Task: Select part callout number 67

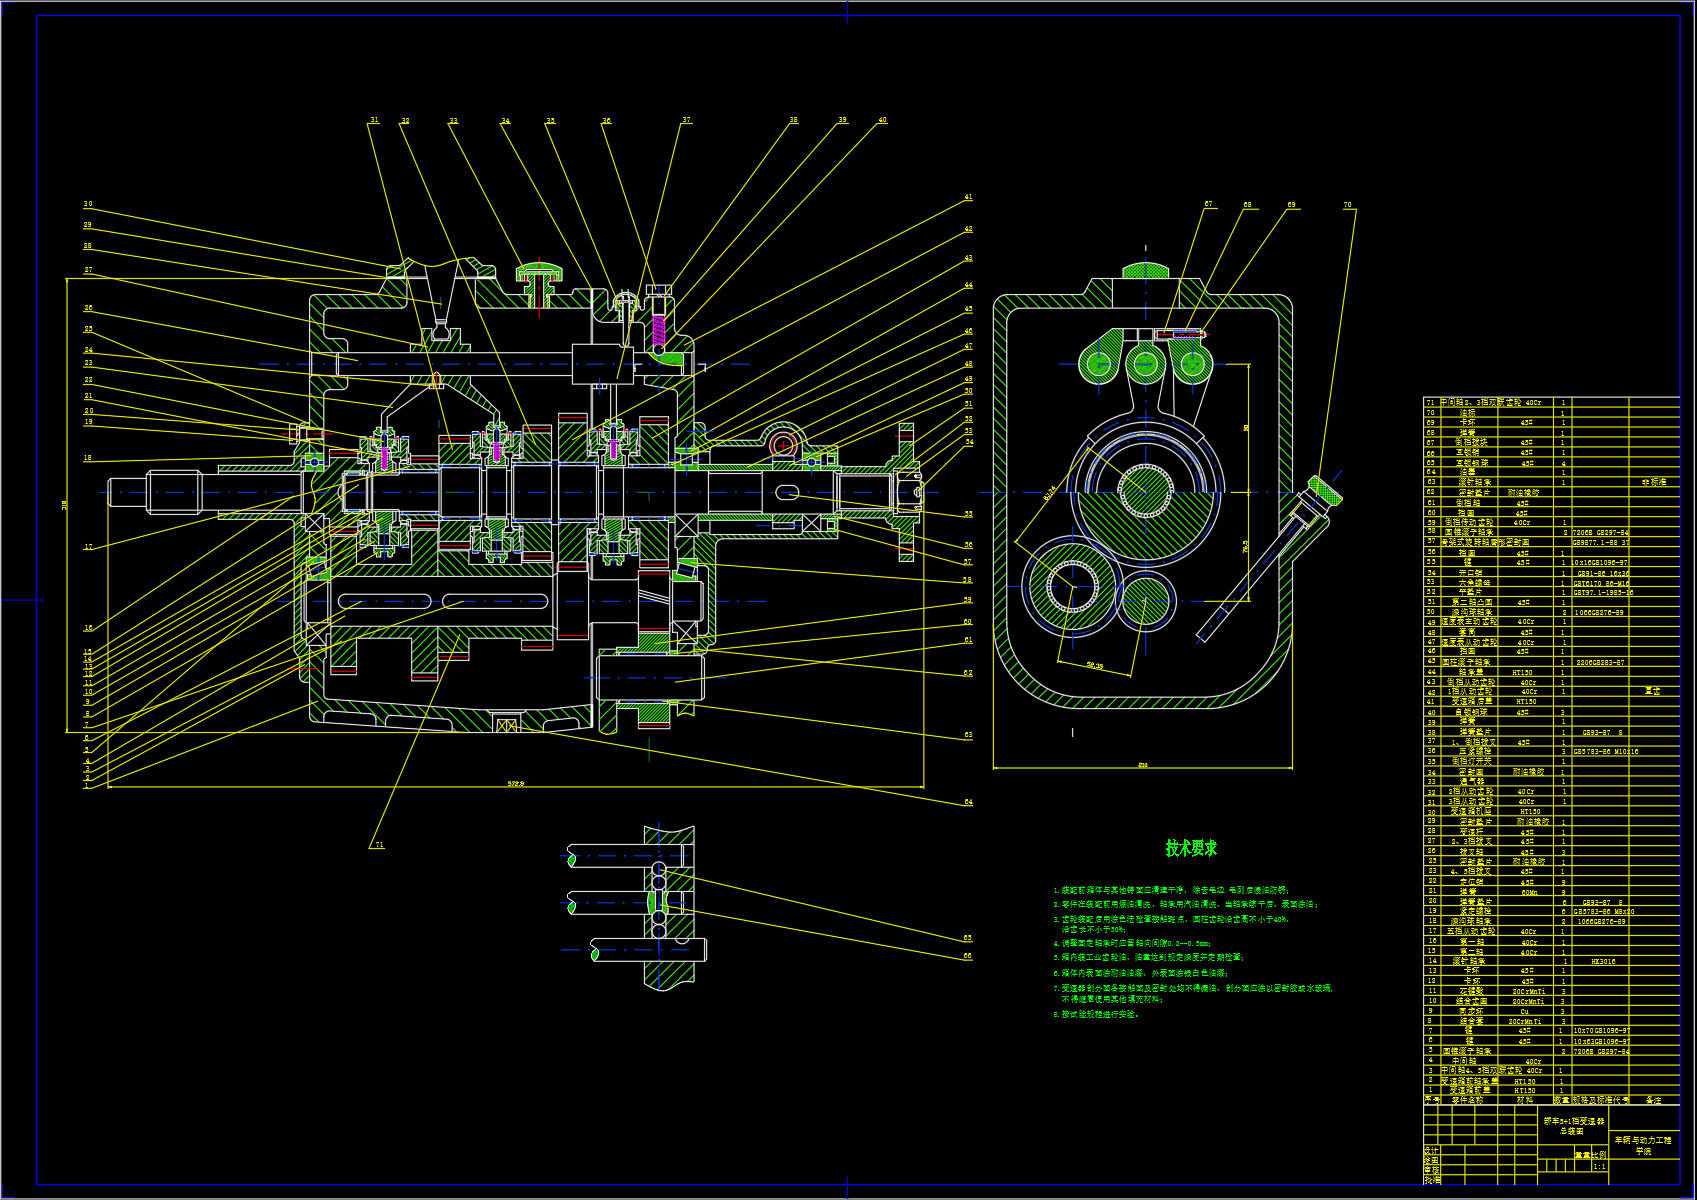Action: click(1208, 204)
